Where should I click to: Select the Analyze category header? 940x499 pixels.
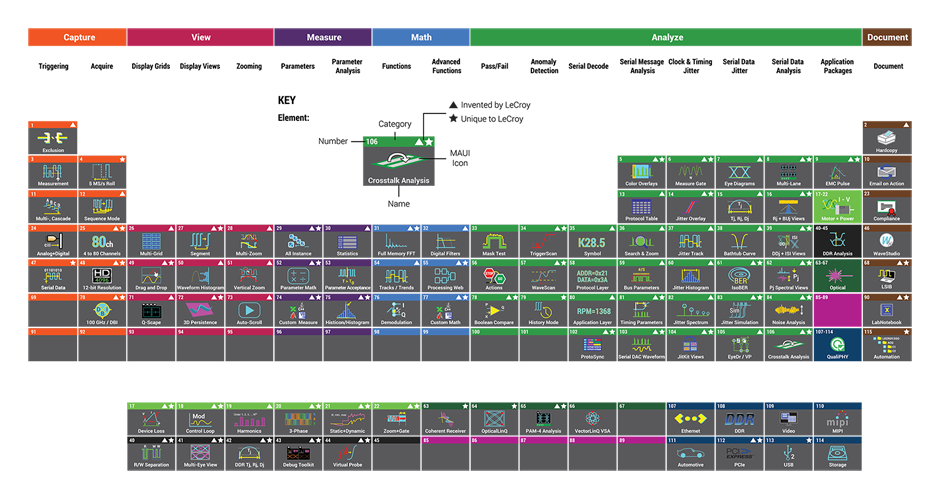(x=666, y=37)
